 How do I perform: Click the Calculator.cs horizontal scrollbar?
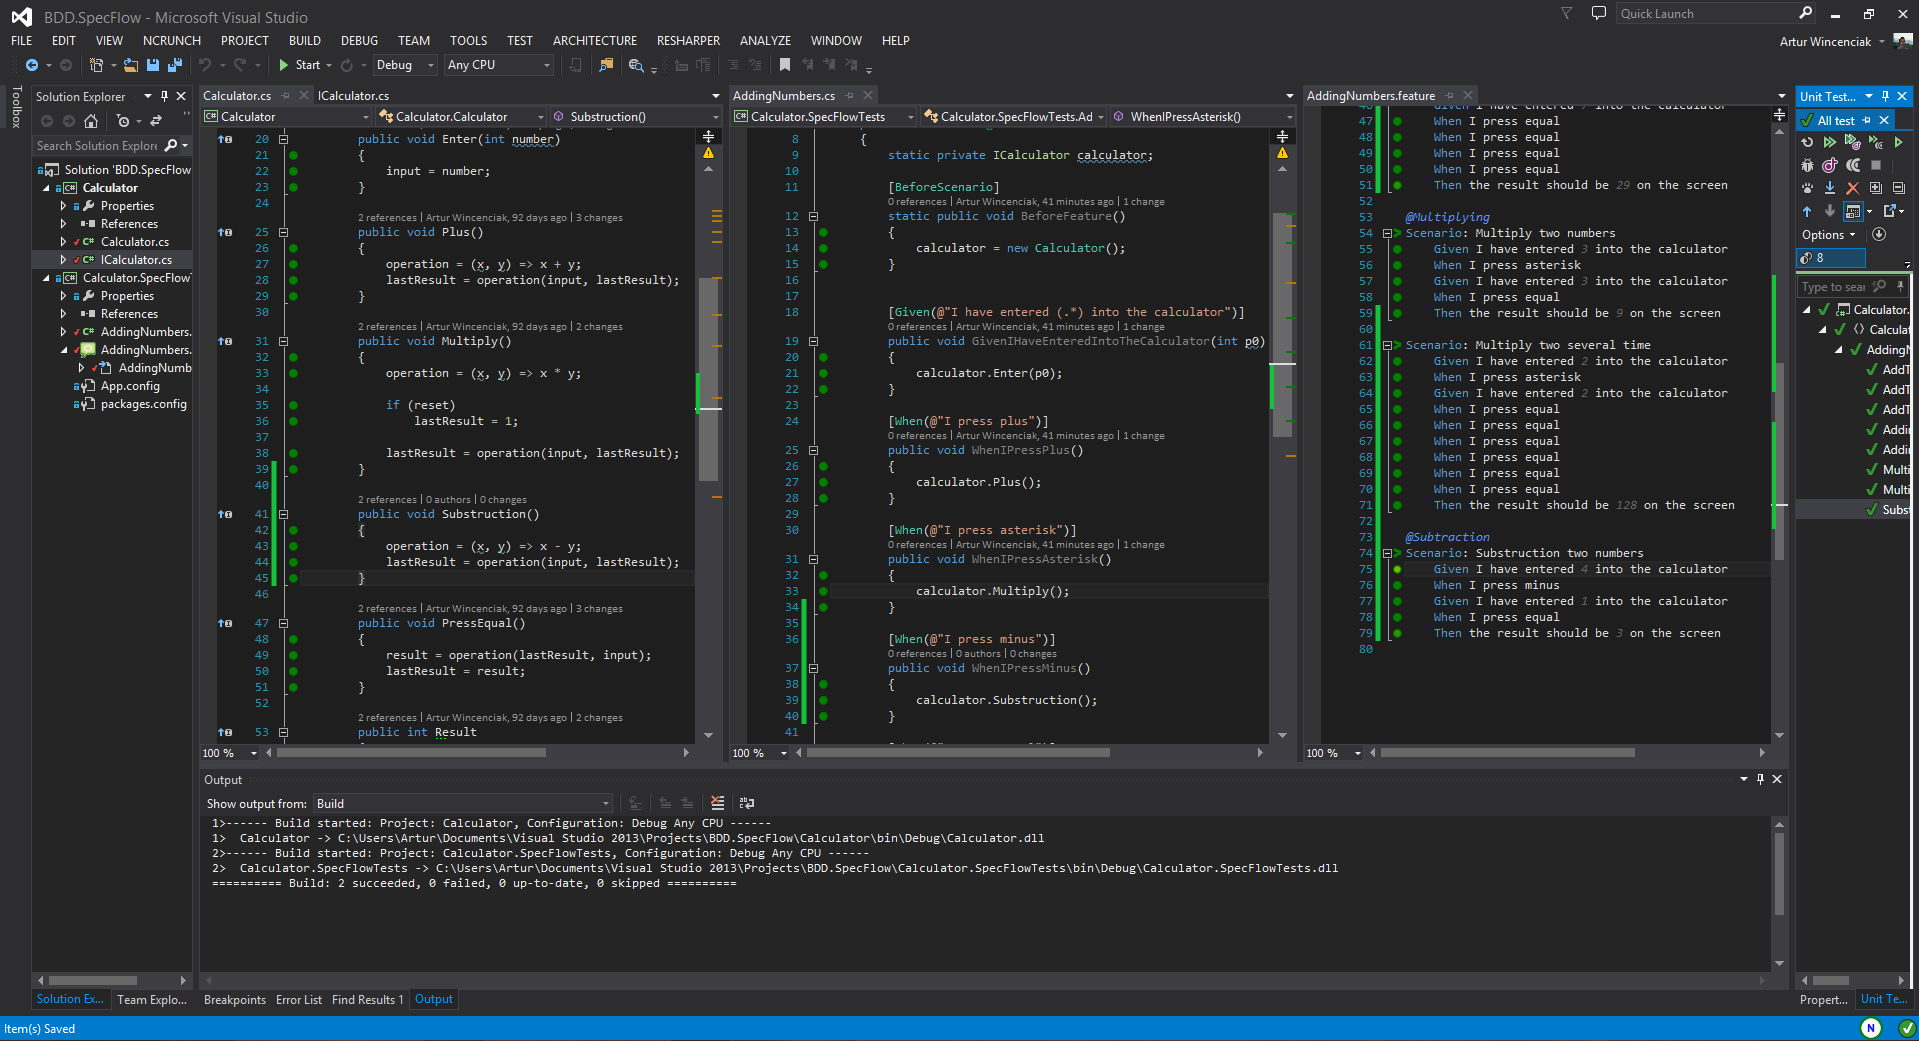(411, 753)
